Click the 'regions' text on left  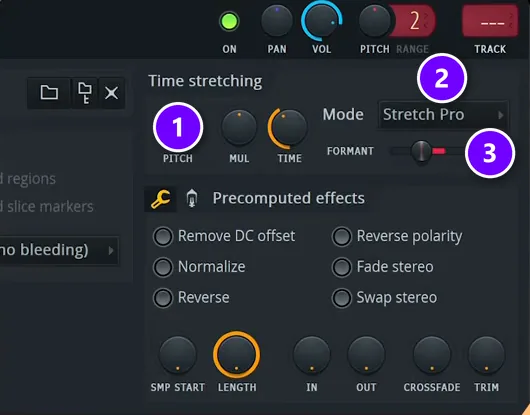(31, 179)
